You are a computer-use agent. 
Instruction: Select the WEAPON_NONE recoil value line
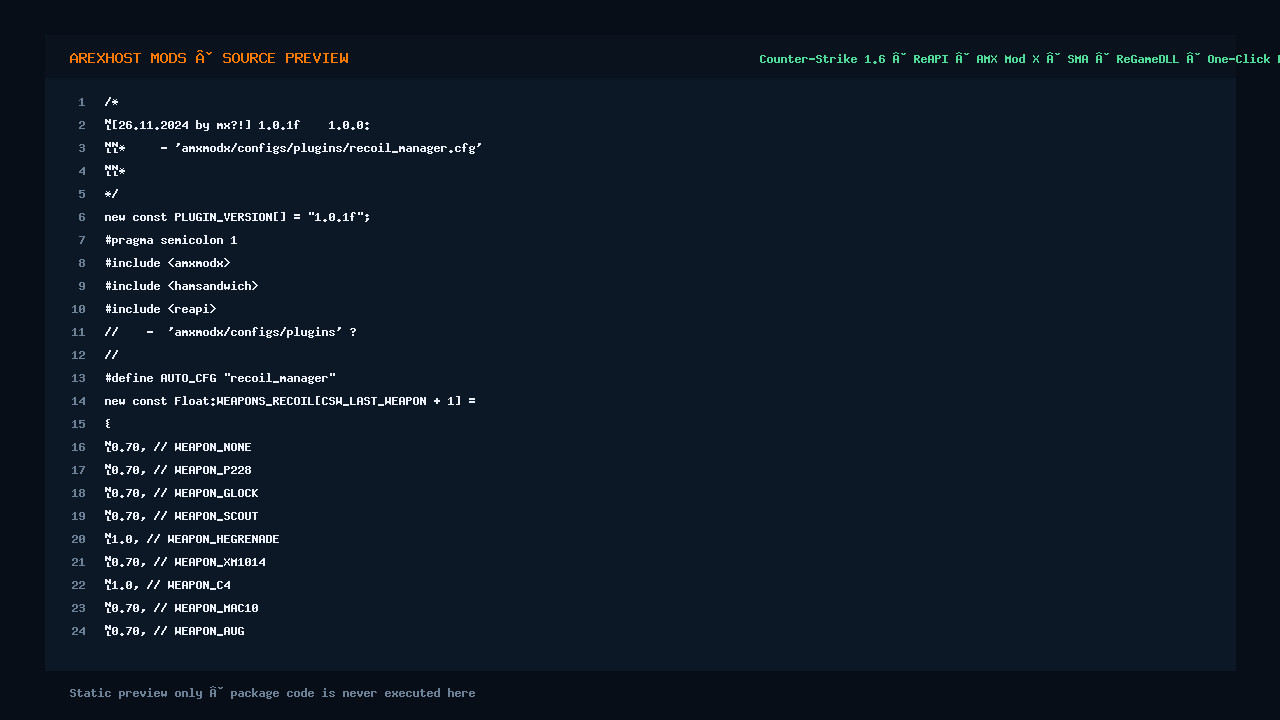click(x=178, y=447)
